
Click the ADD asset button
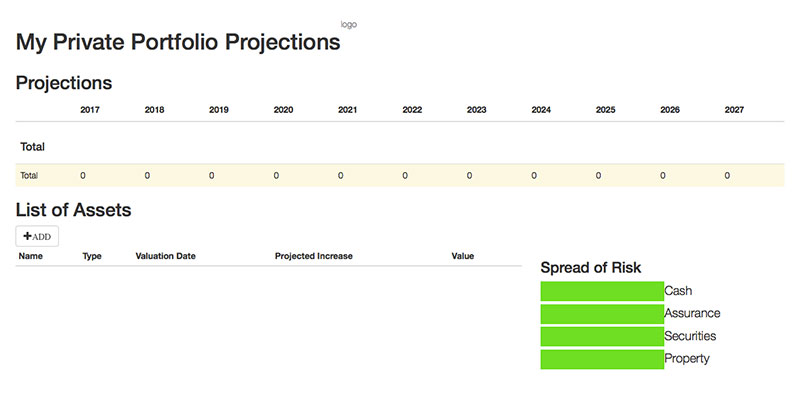(37, 236)
